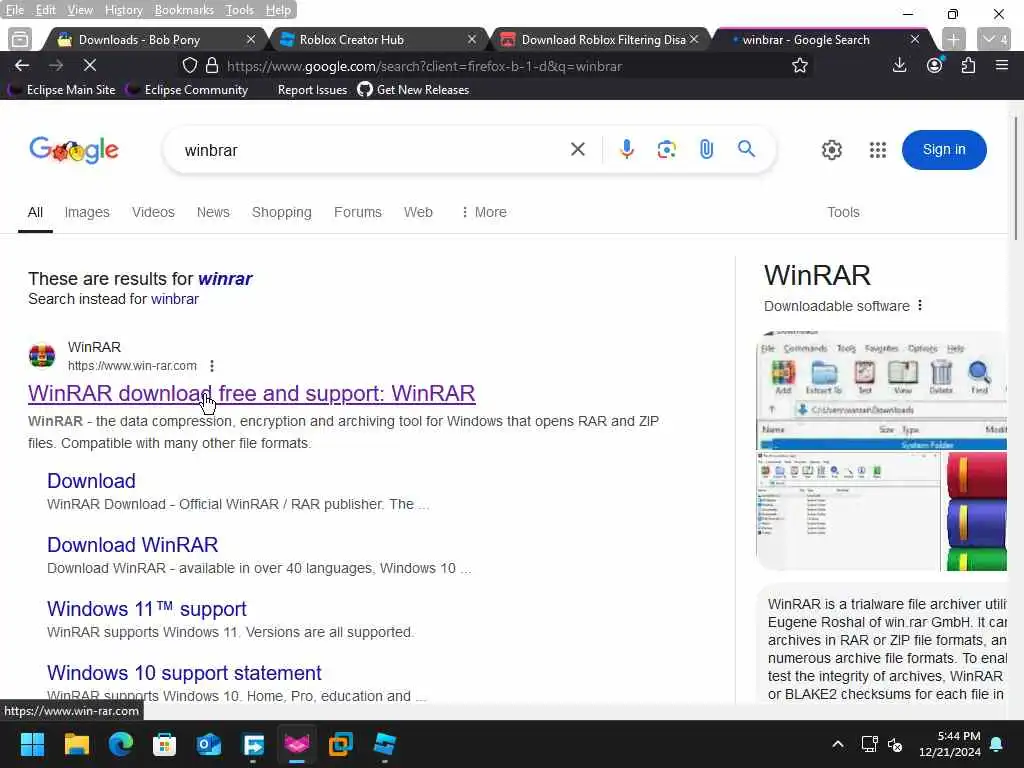
Task: Open tracking protection shield icon
Action: click(x=189, y=65)
